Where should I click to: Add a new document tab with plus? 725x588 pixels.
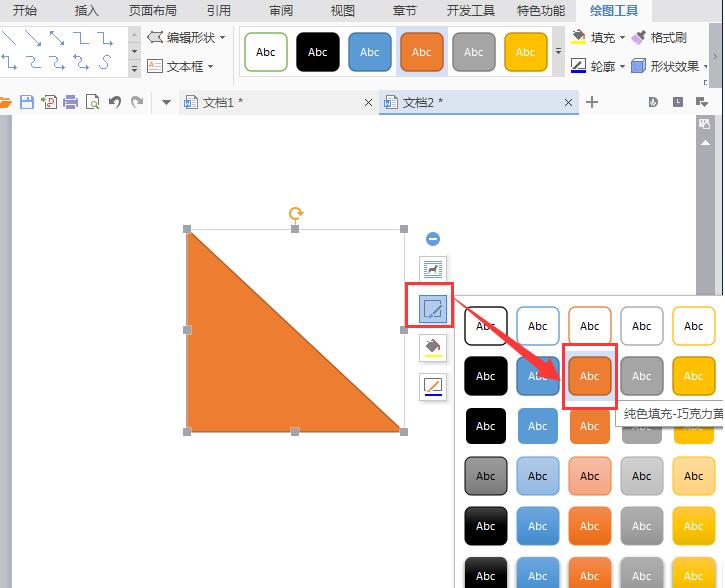[592, 102]
